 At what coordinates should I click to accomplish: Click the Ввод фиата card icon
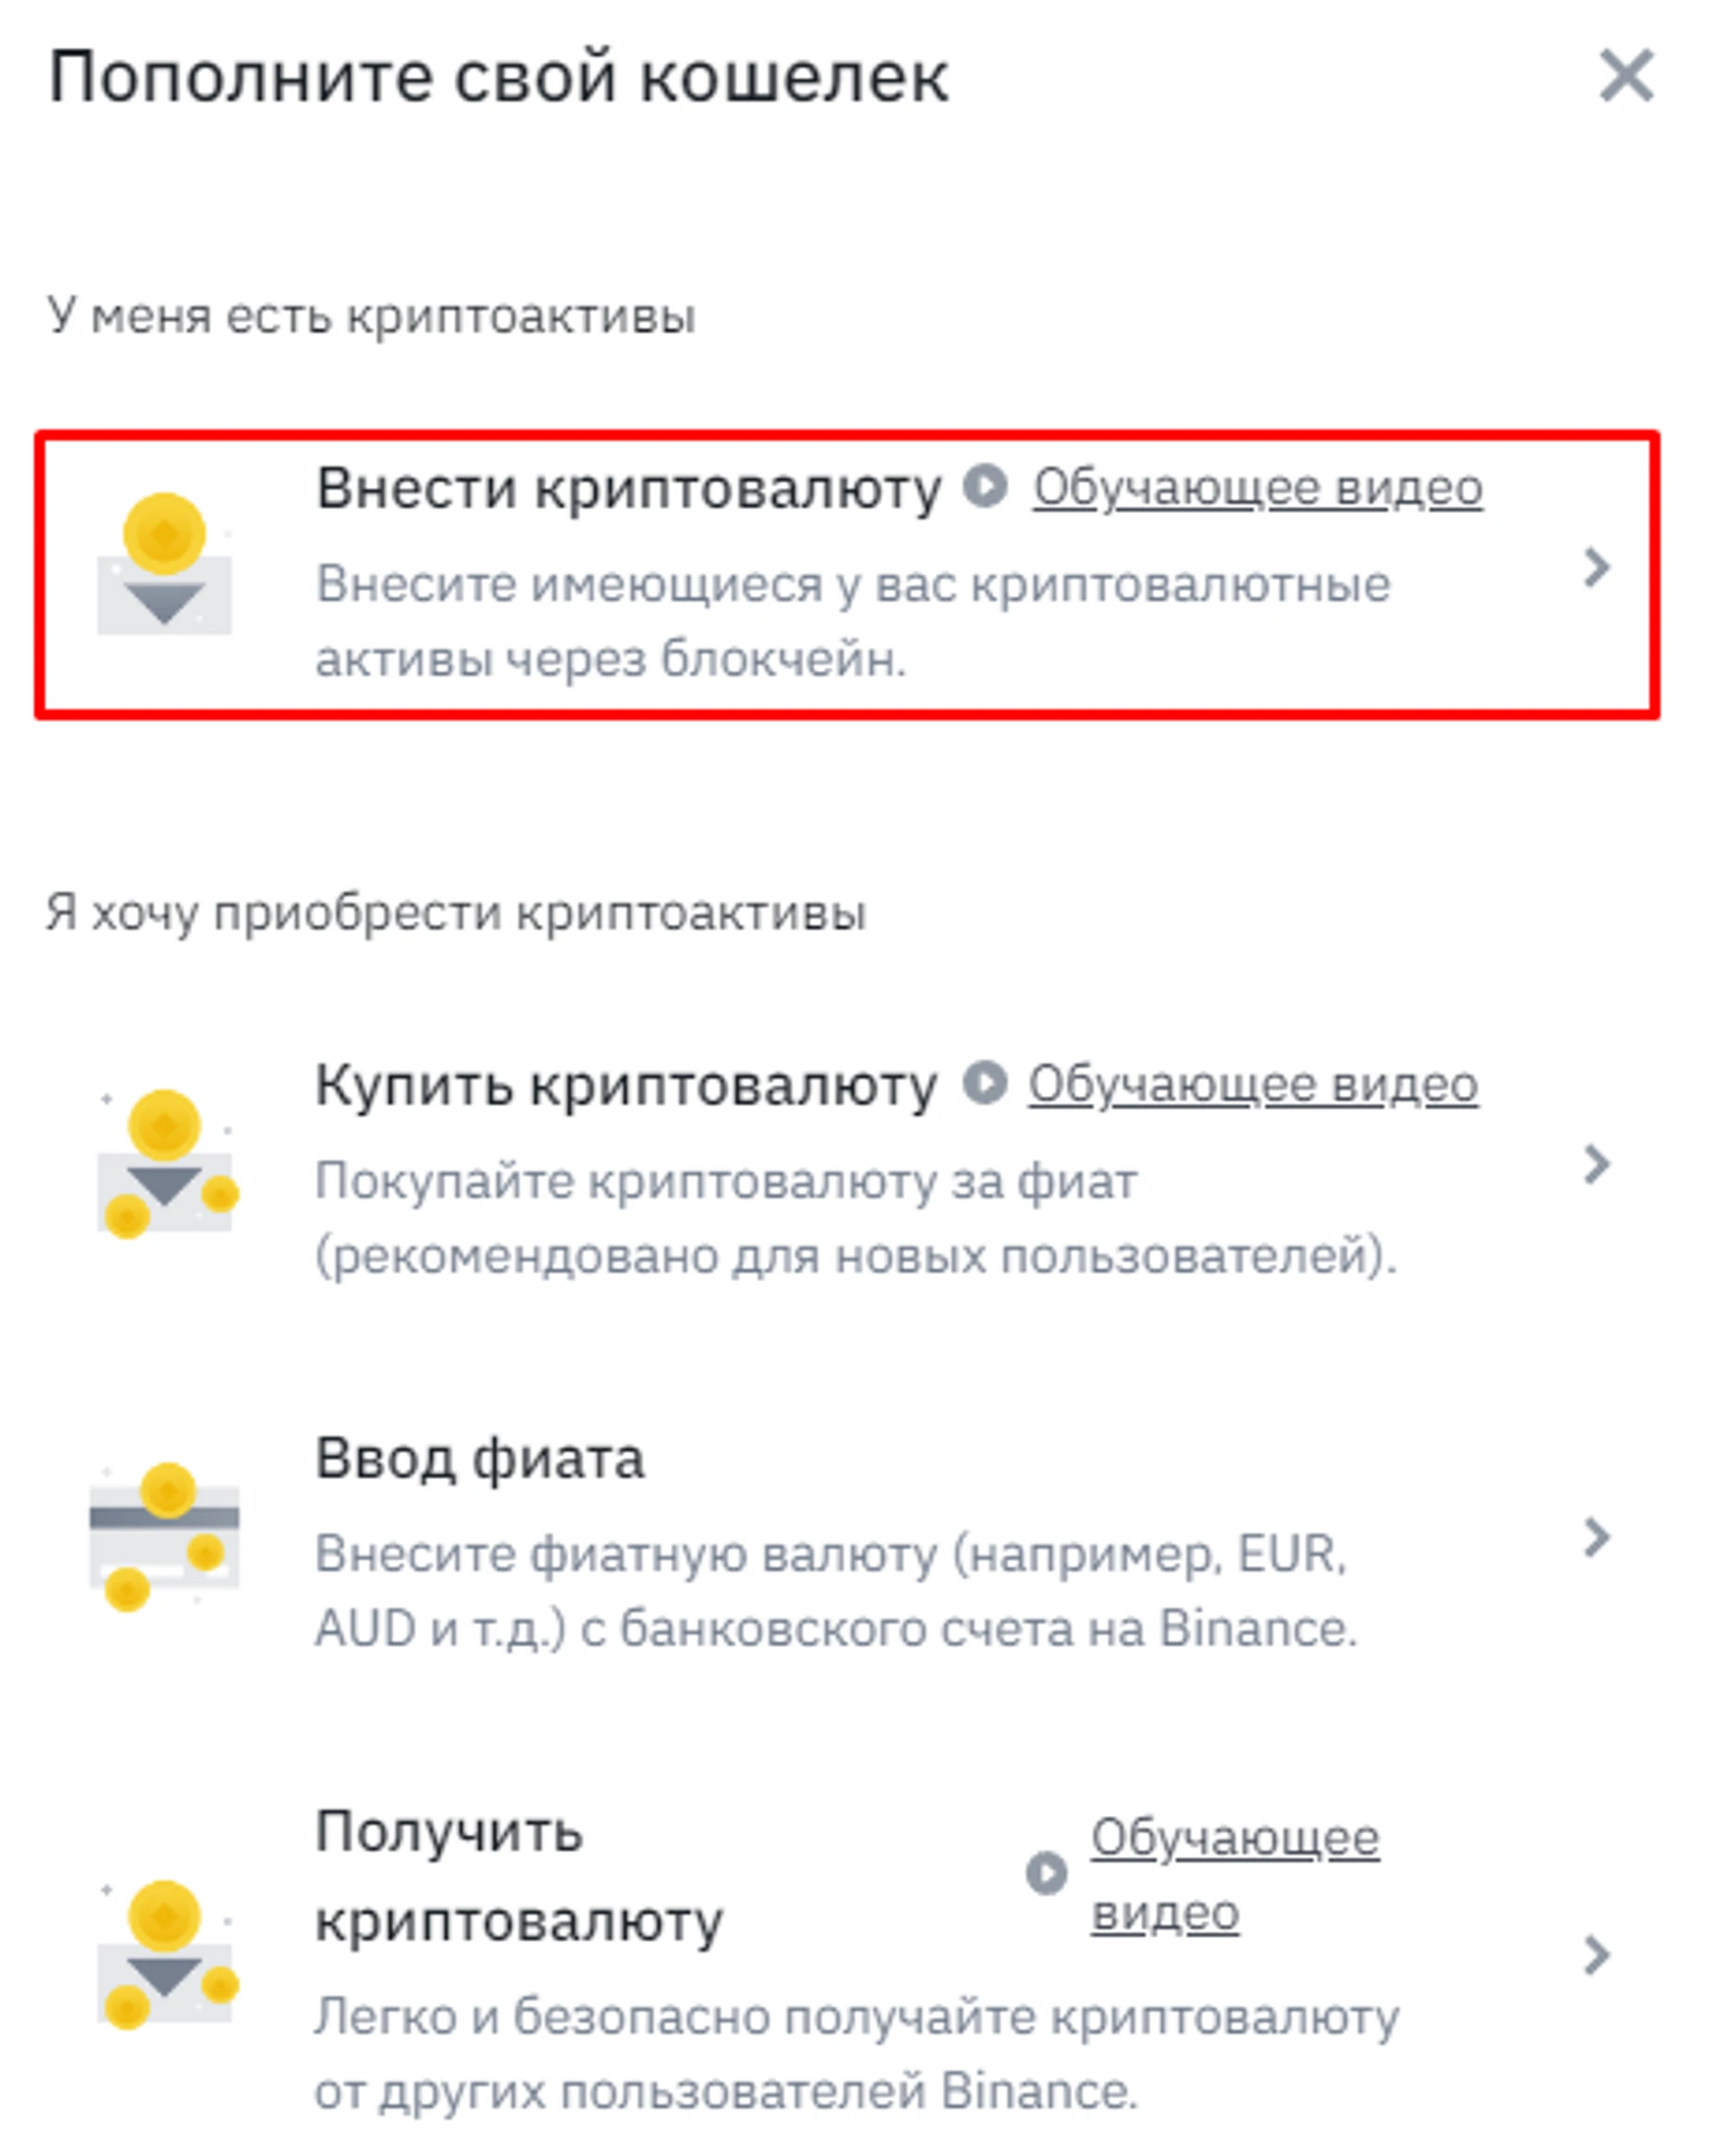tap(165, 1537)
